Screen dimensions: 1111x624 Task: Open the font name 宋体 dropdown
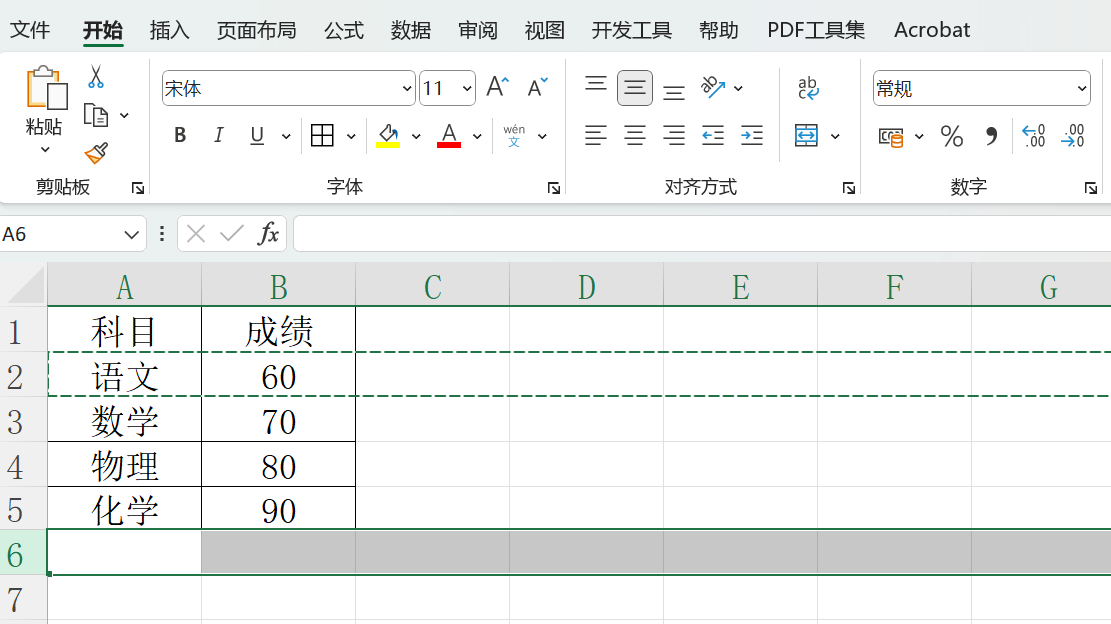[x=407, y=89]
